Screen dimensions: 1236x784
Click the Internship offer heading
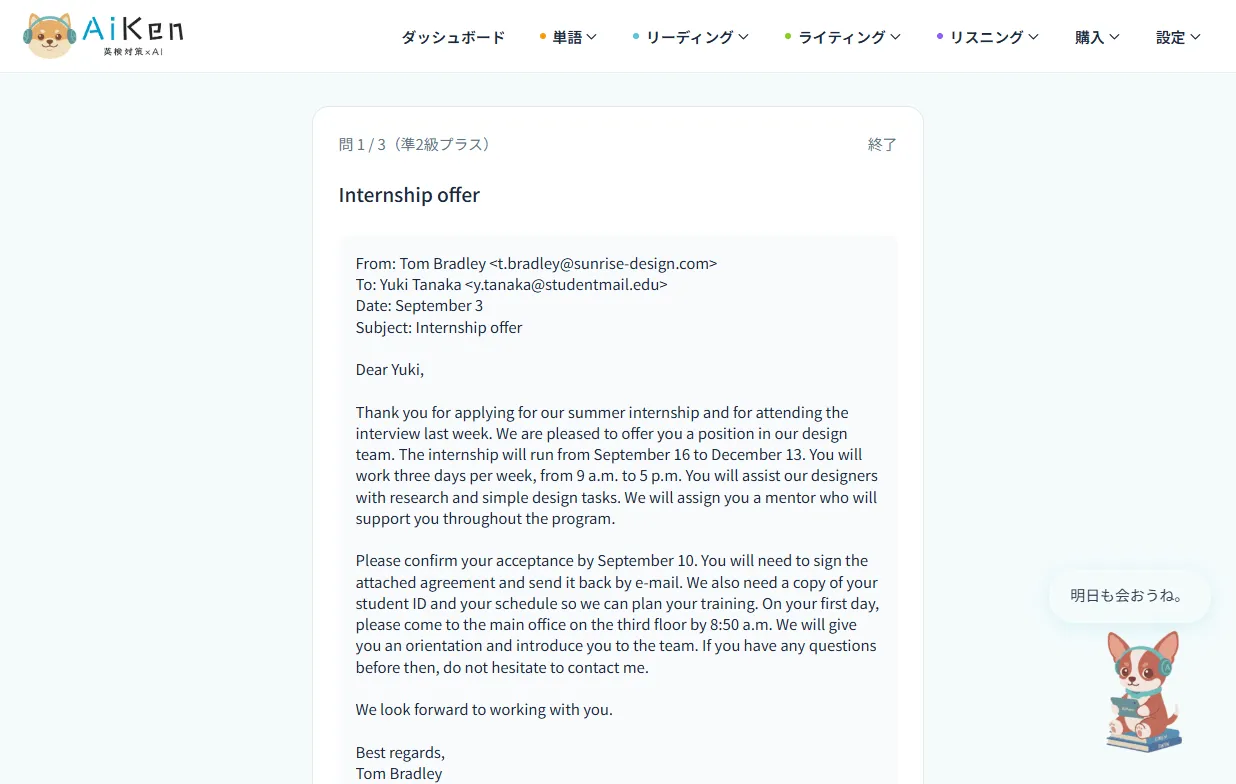coord(409,195)
